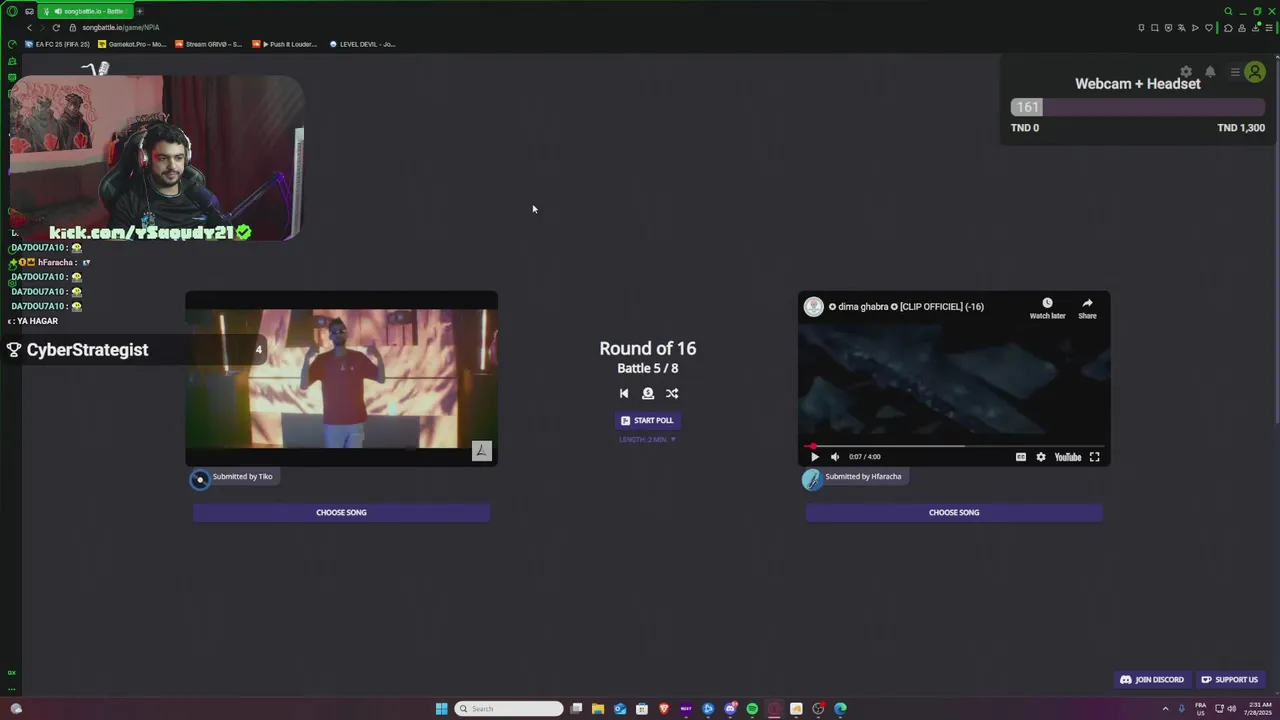
Task: Click the translate icon in browser toolbar
Action: click(1181, 27)
